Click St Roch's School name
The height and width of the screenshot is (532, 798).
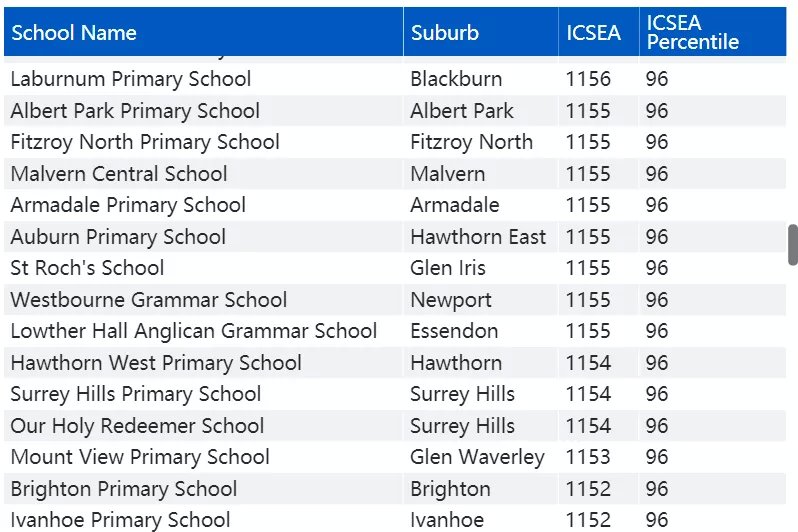(x=87, y=268)
